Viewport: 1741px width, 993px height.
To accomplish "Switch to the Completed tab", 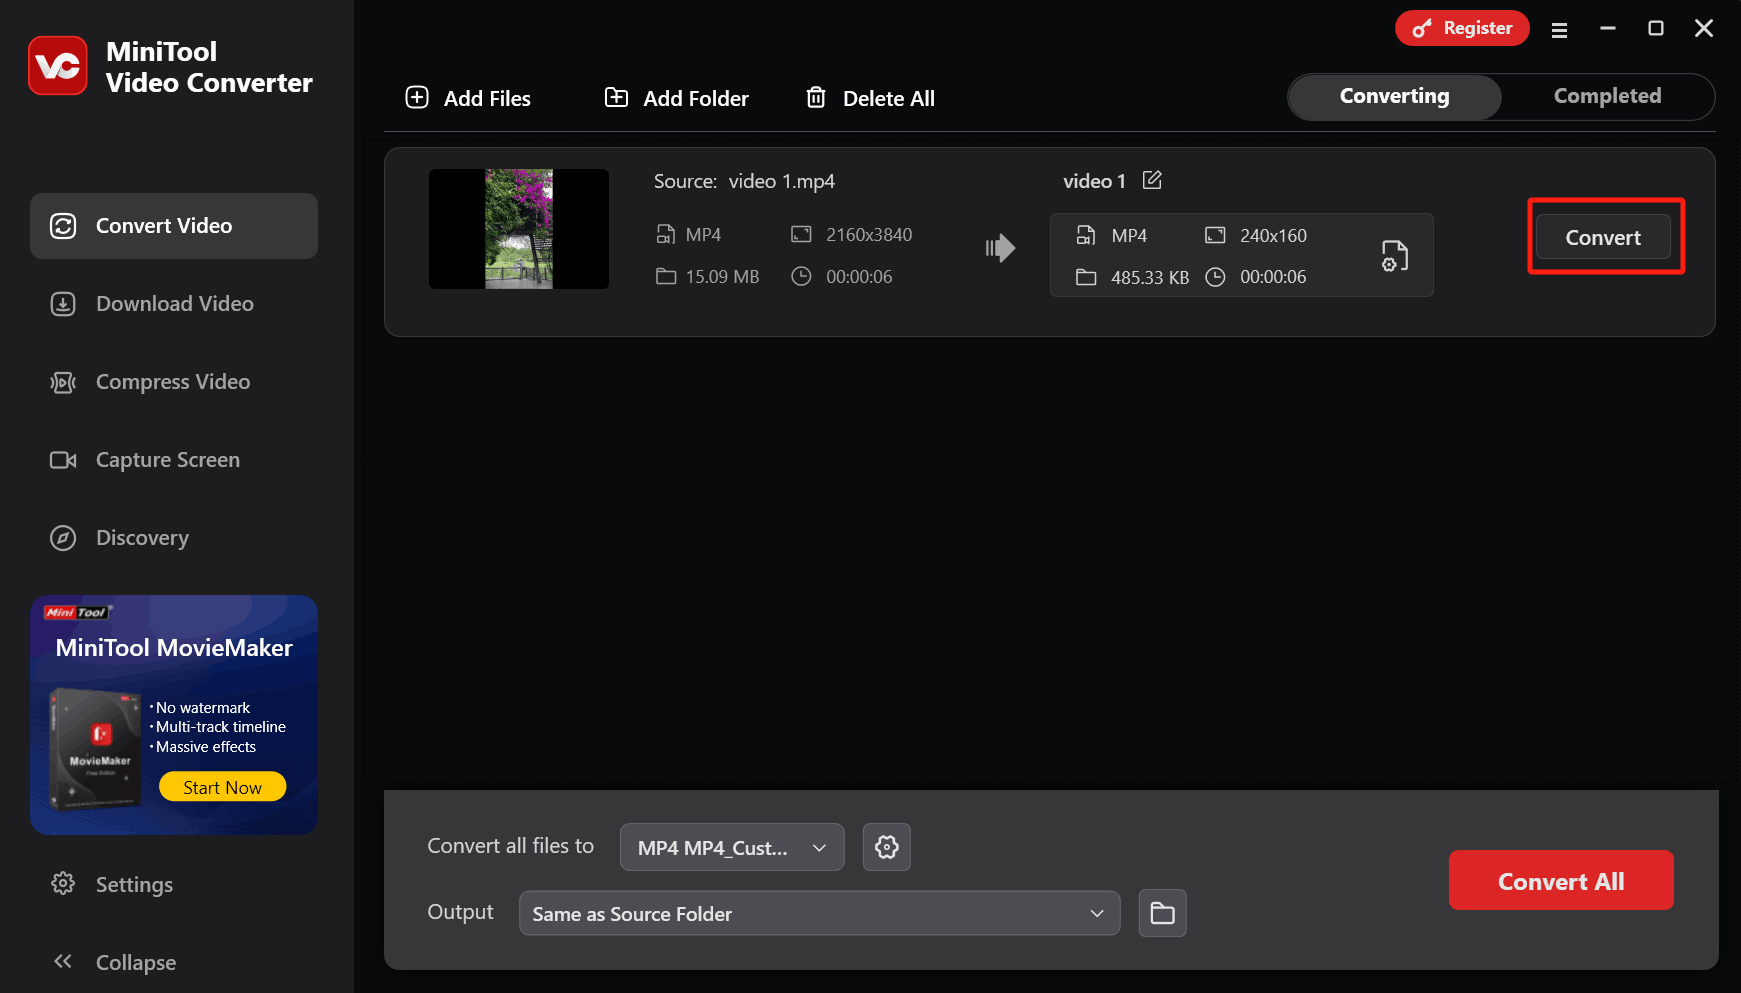I will pyautogui.click(x=1607, y=96).
